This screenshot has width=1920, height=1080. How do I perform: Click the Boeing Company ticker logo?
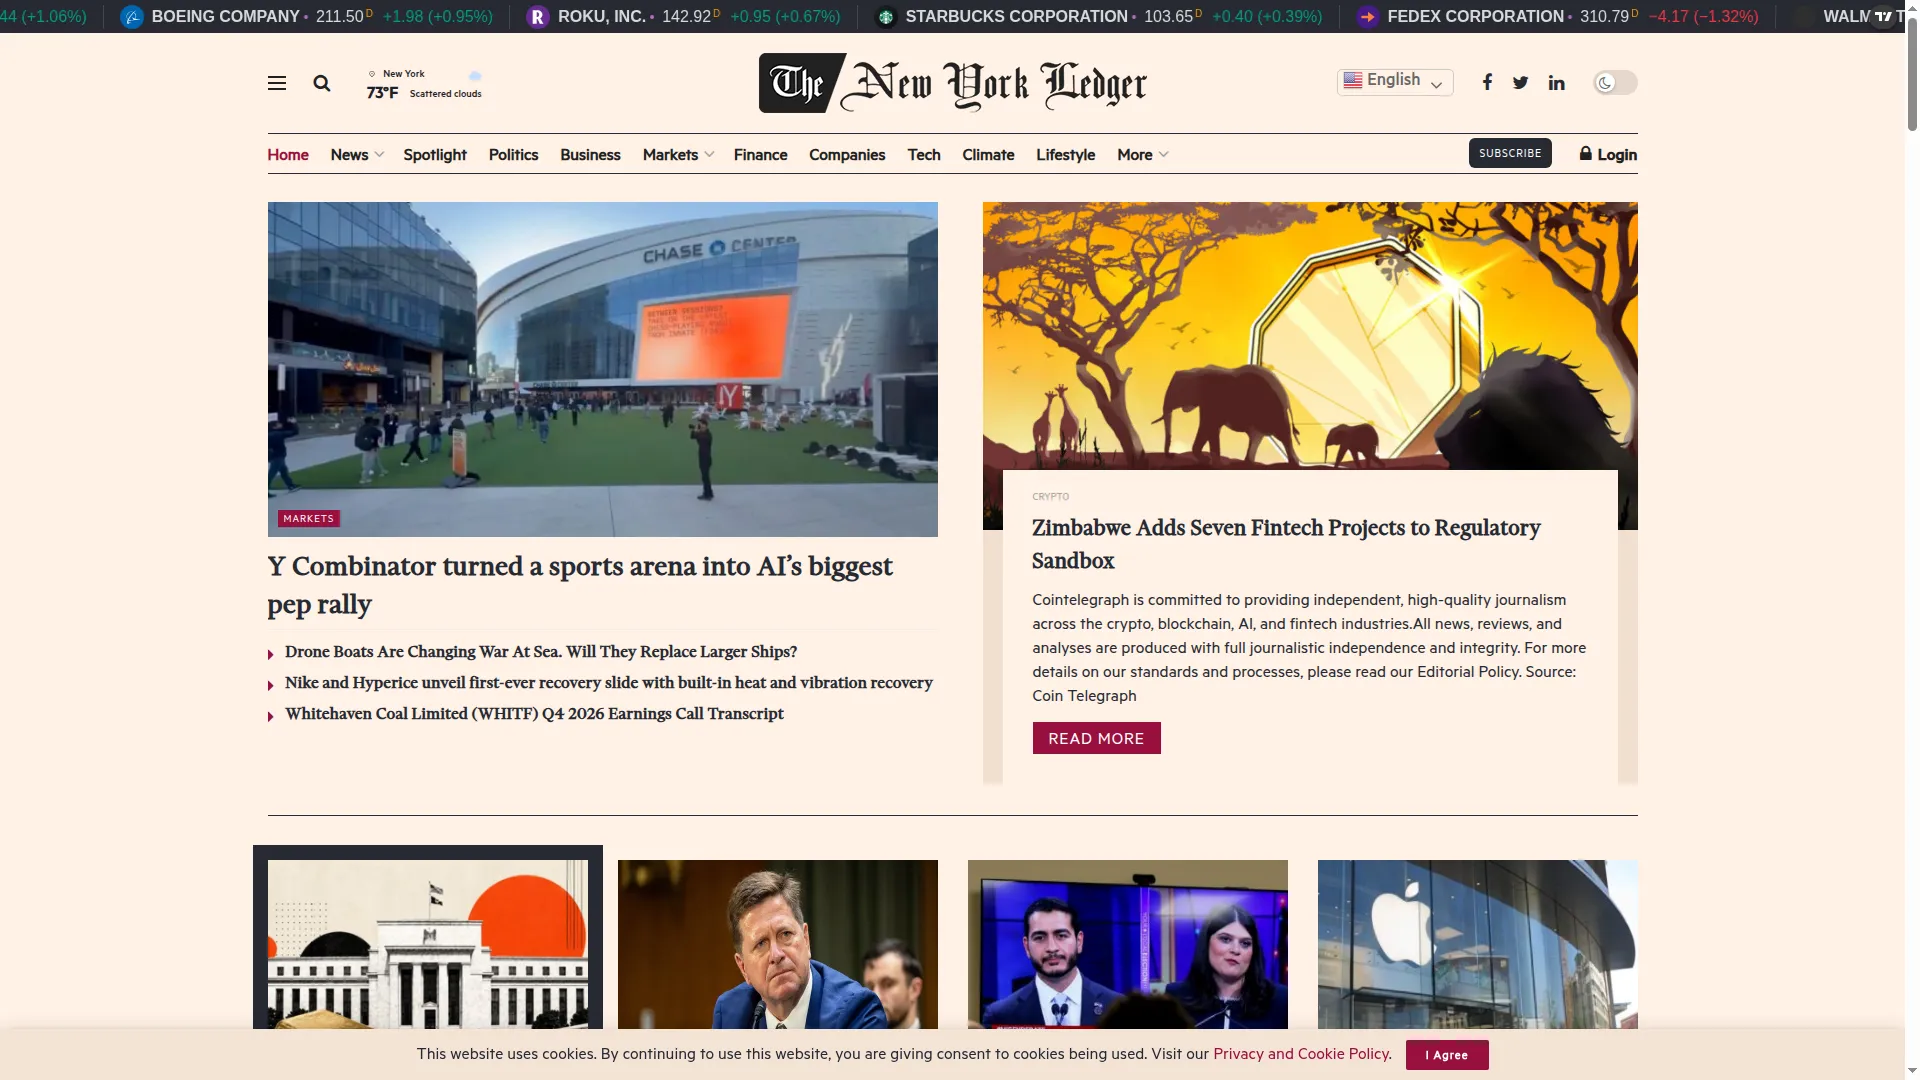132,17
